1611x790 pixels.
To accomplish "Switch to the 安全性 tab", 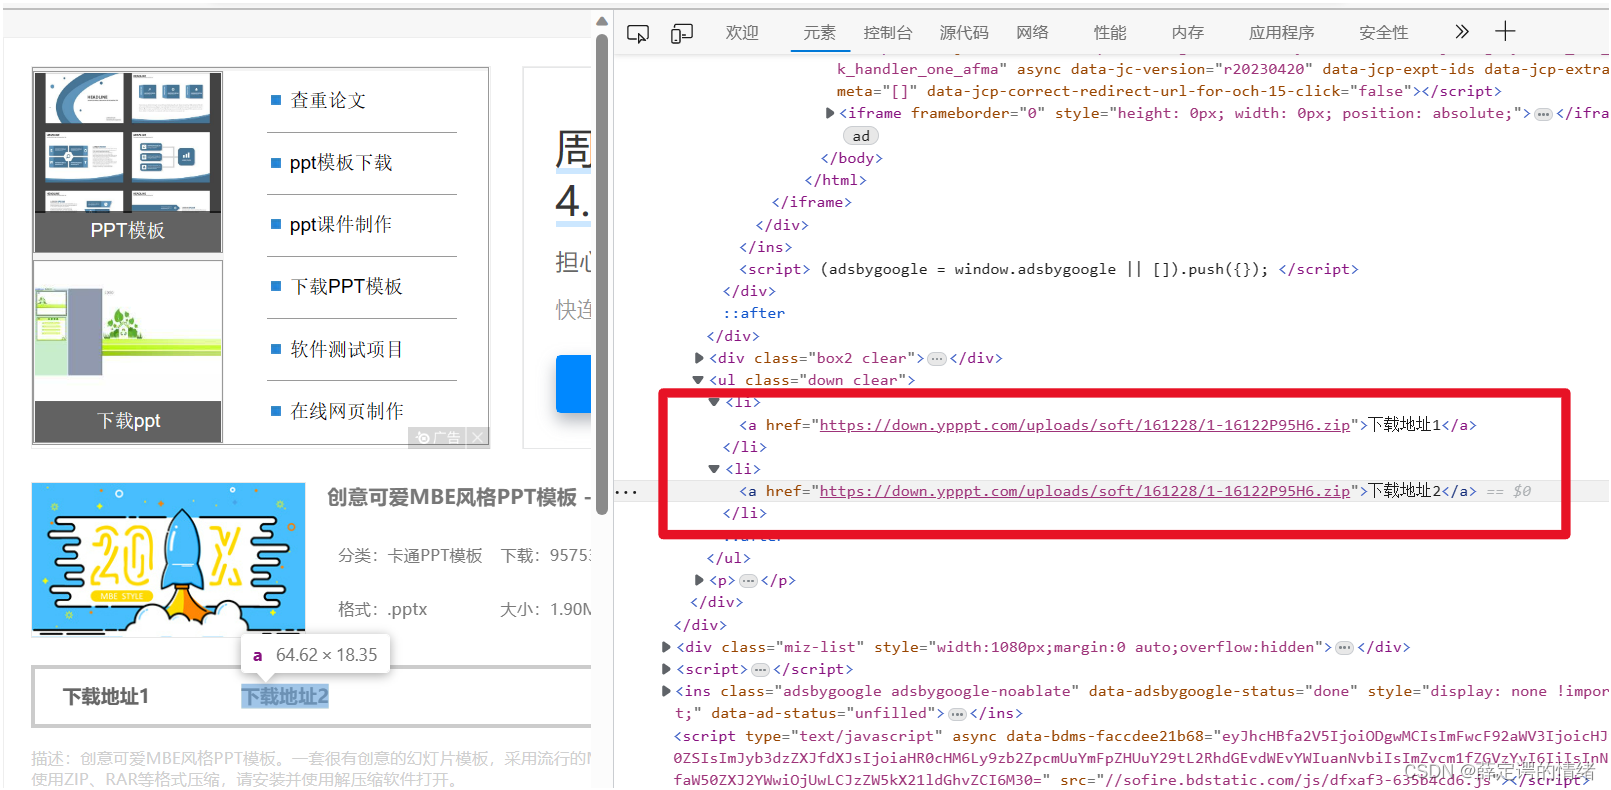I will [x=1383, y=33].
